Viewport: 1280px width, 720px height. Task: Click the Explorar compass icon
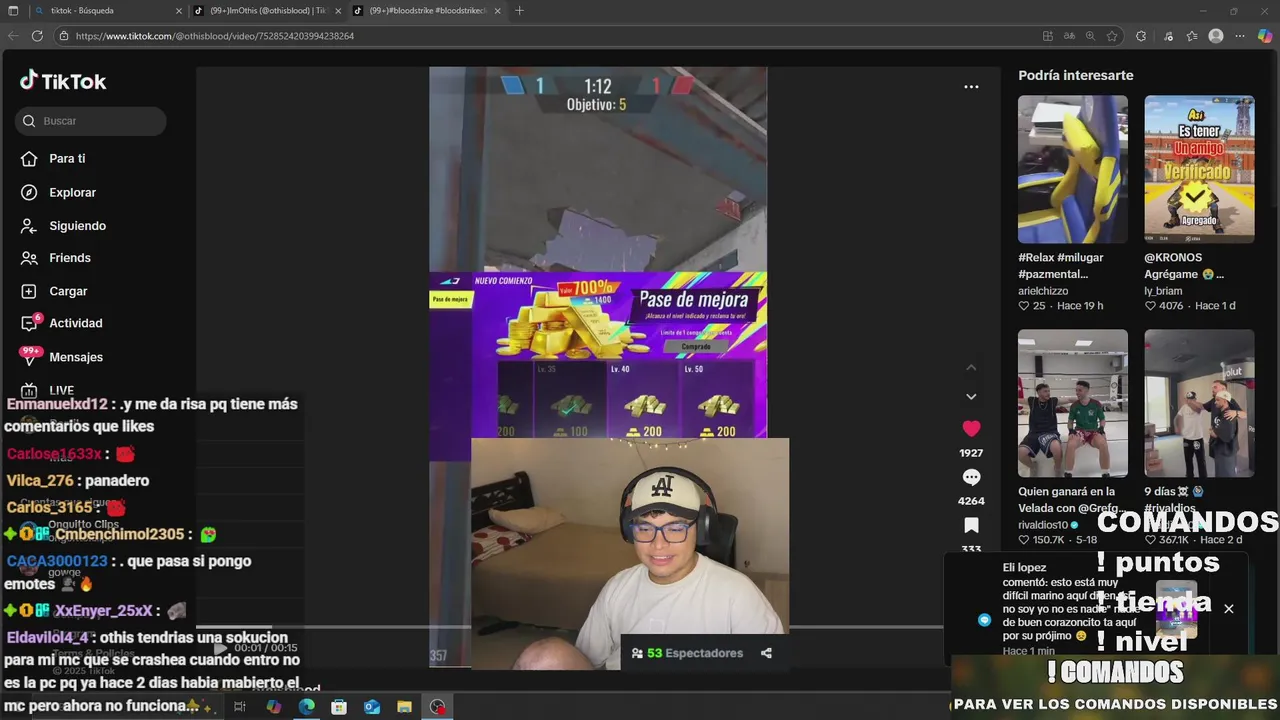[x=29, y=193]
